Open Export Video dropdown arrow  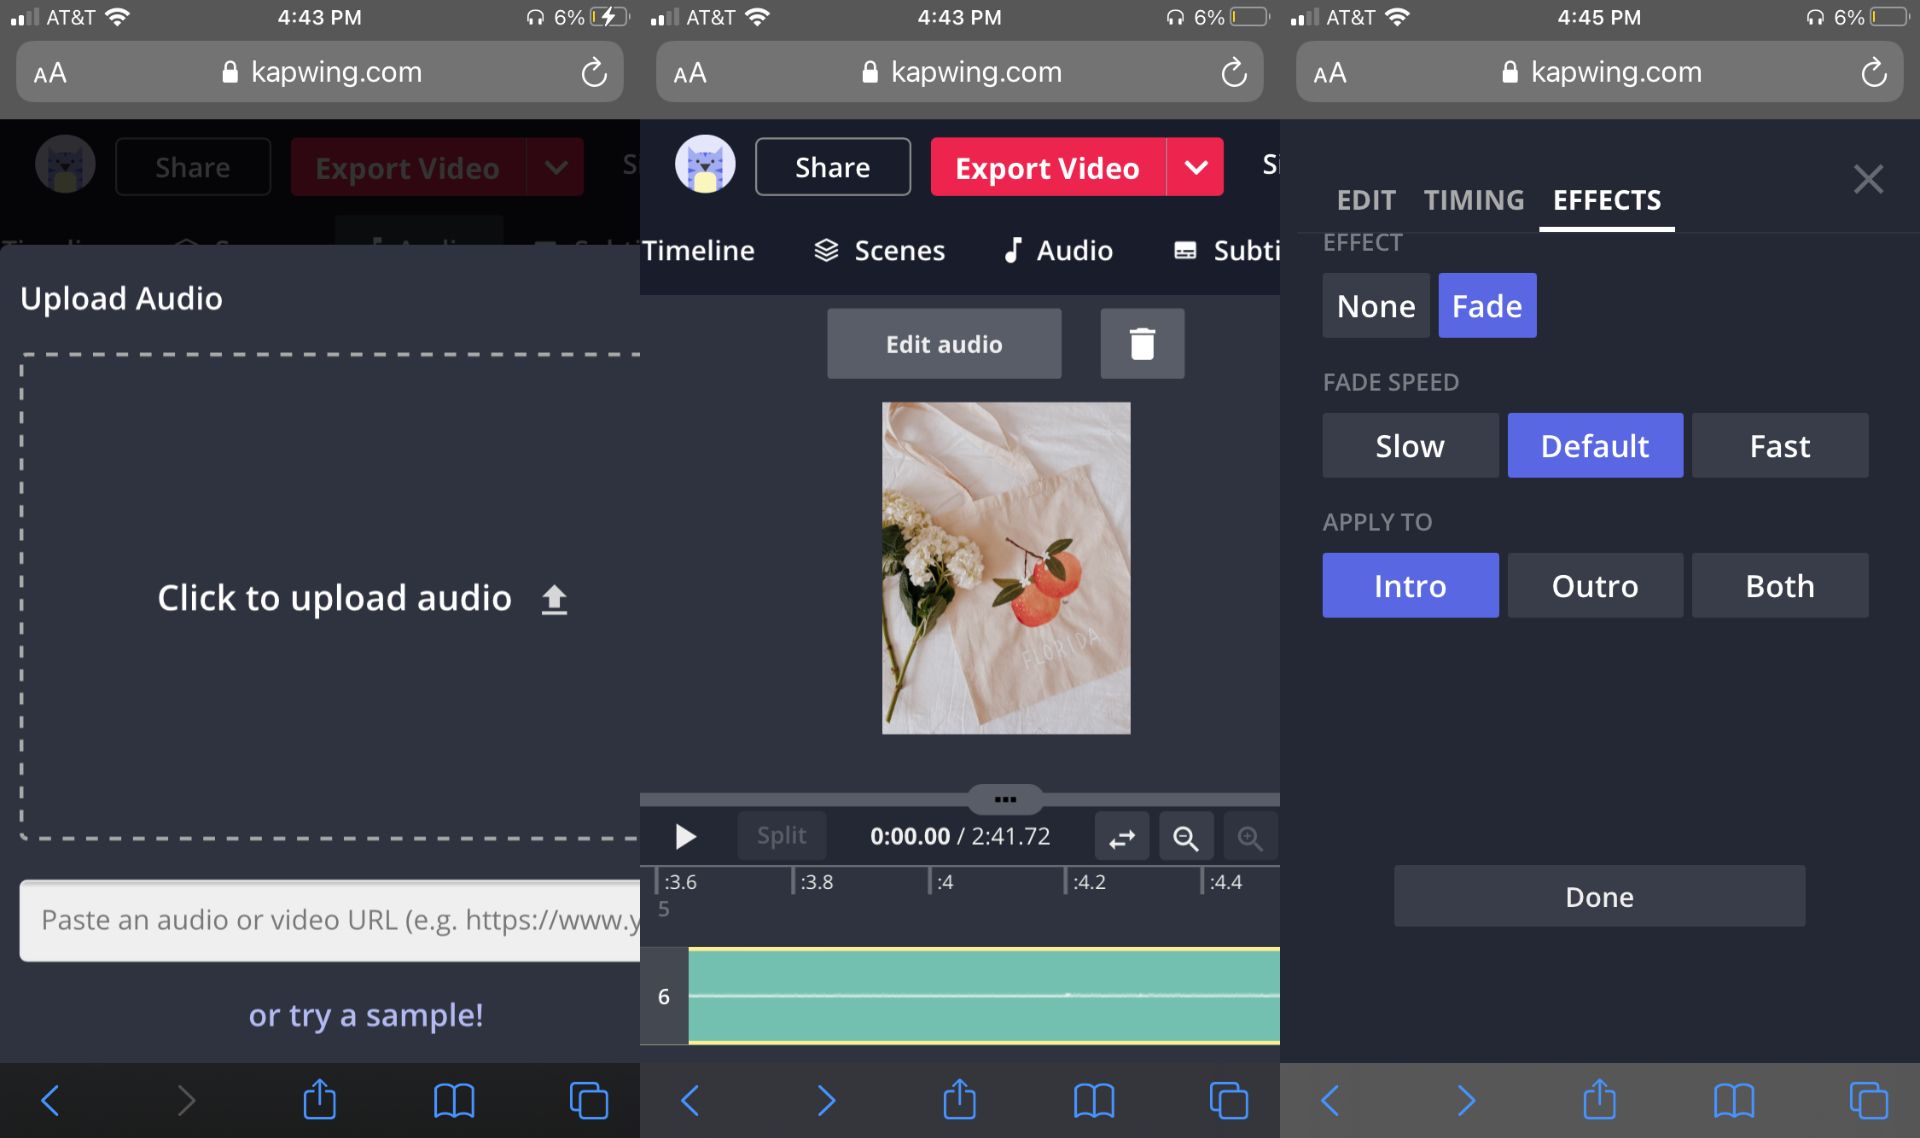(x=1196, y=167)
